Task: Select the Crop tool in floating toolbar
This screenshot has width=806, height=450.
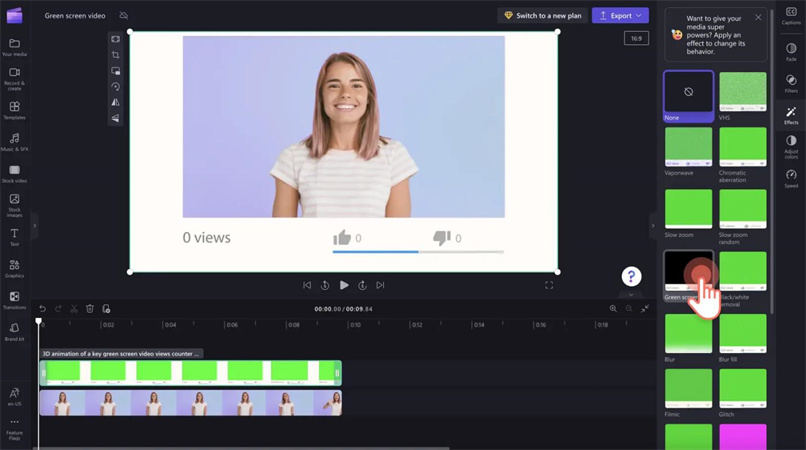Action: [116, 55]
